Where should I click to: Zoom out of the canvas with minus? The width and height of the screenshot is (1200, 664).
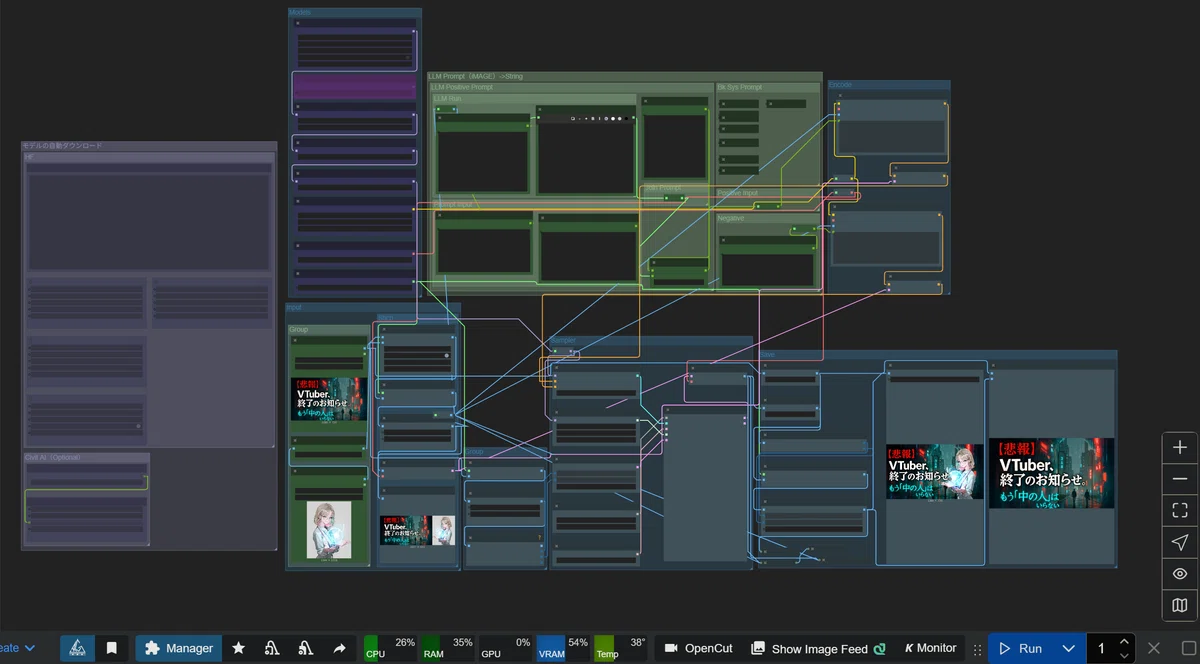click(x=1180, y=479)
